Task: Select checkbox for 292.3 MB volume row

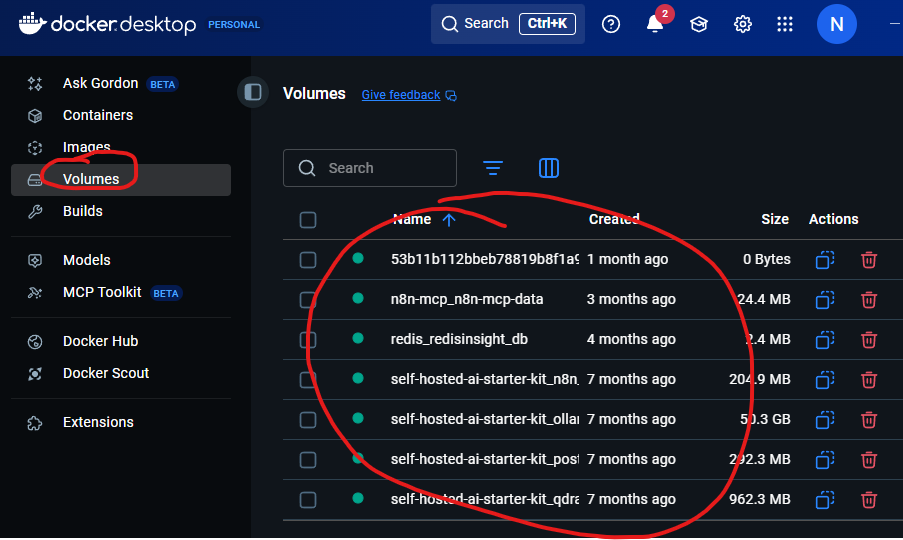Action: pyautogui.click(x=308, y=460)
